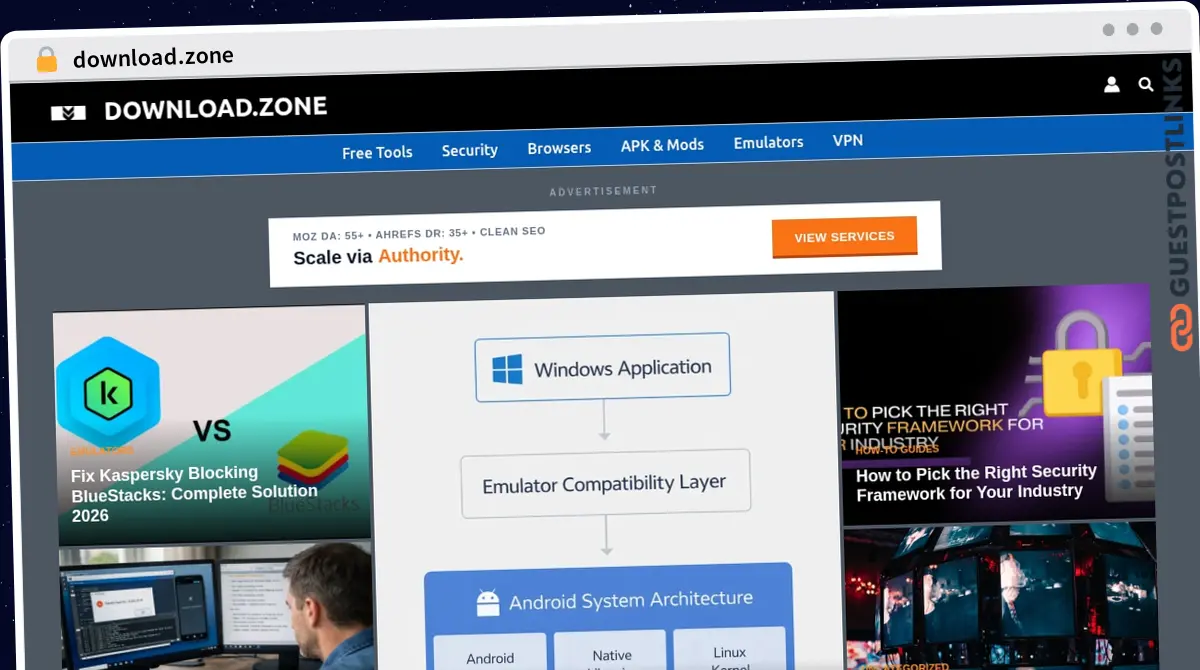The width and height of the screenshot is (1200, 670).
Task: Click the Scale via Authority ad text
Action: tap(378, 256)
